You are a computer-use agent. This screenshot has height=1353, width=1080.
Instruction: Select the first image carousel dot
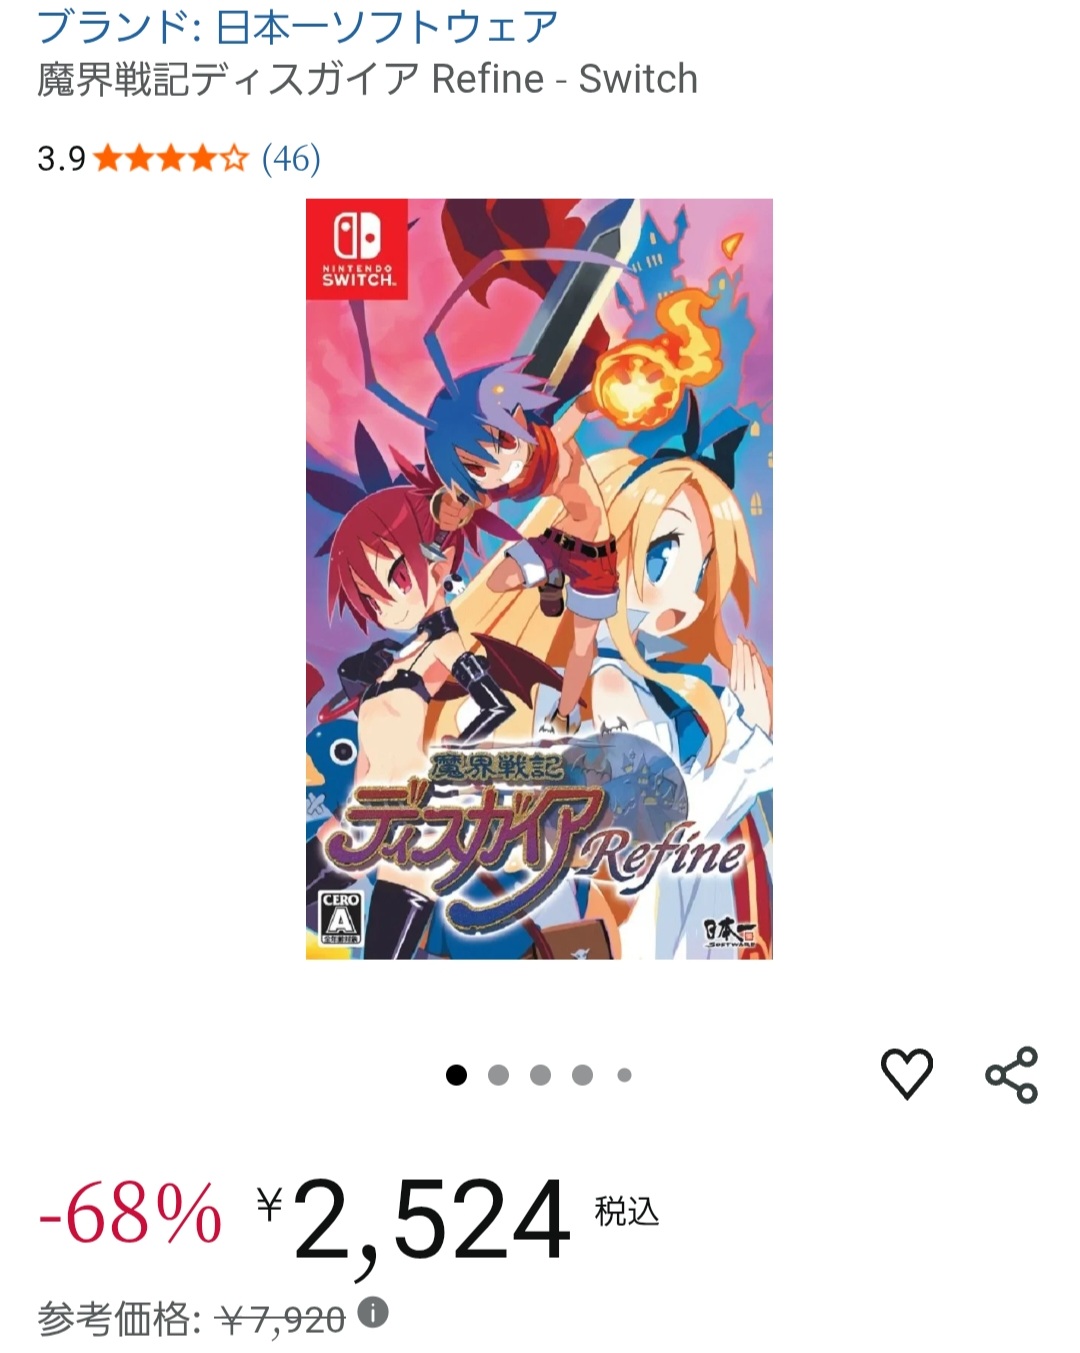coord(456,1075)
